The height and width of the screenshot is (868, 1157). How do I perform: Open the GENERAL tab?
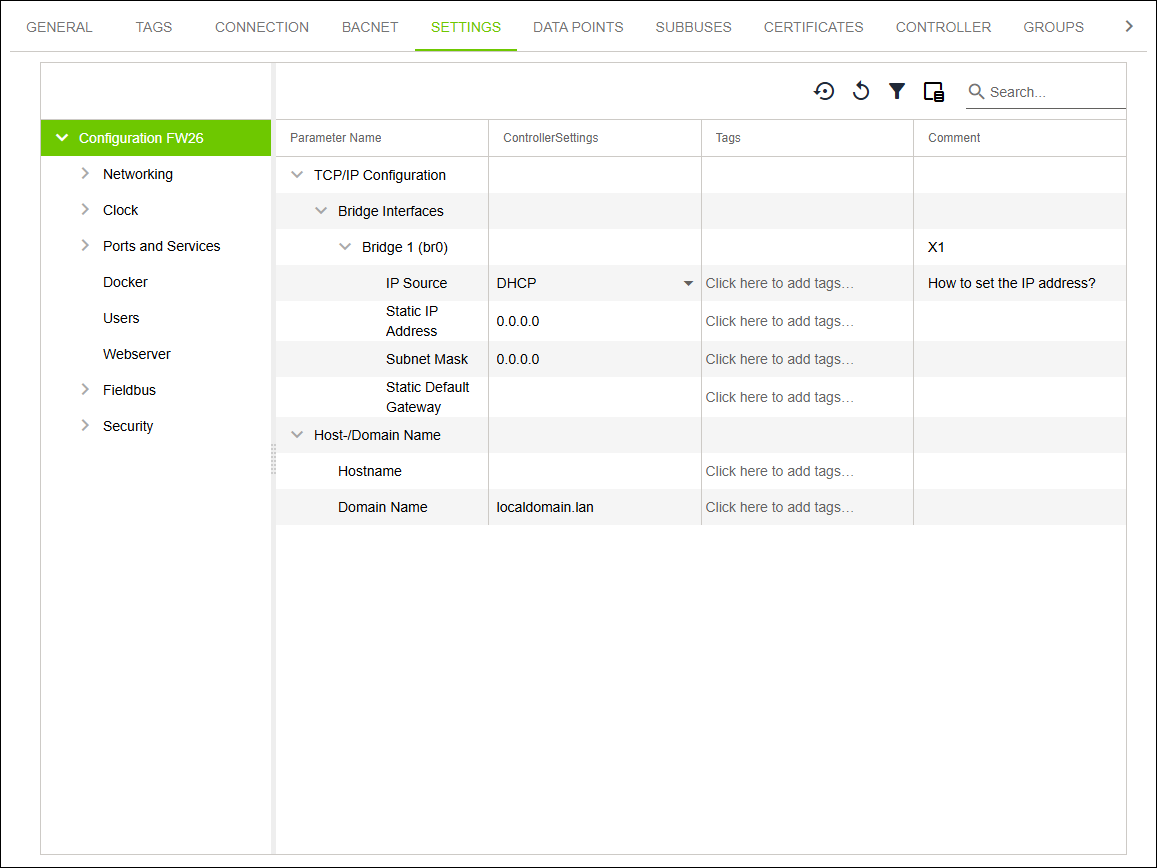[59, 27]
